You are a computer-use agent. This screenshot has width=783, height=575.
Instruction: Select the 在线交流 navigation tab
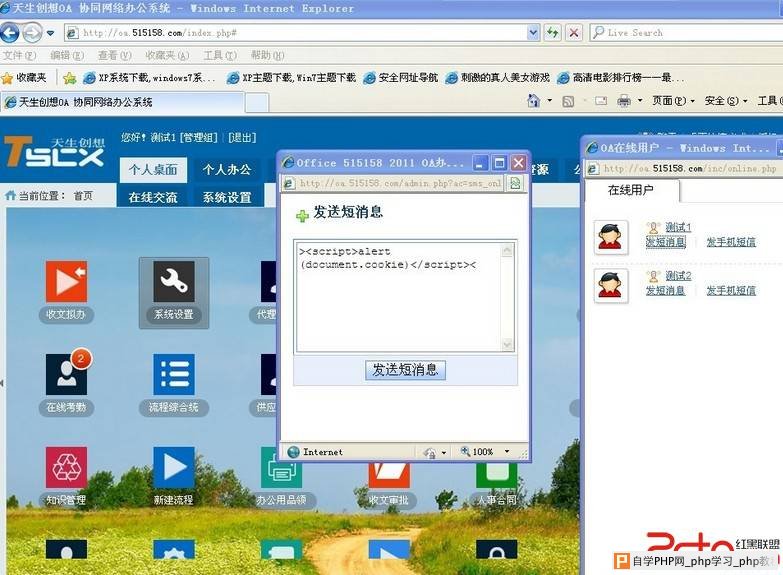point(153,197)
